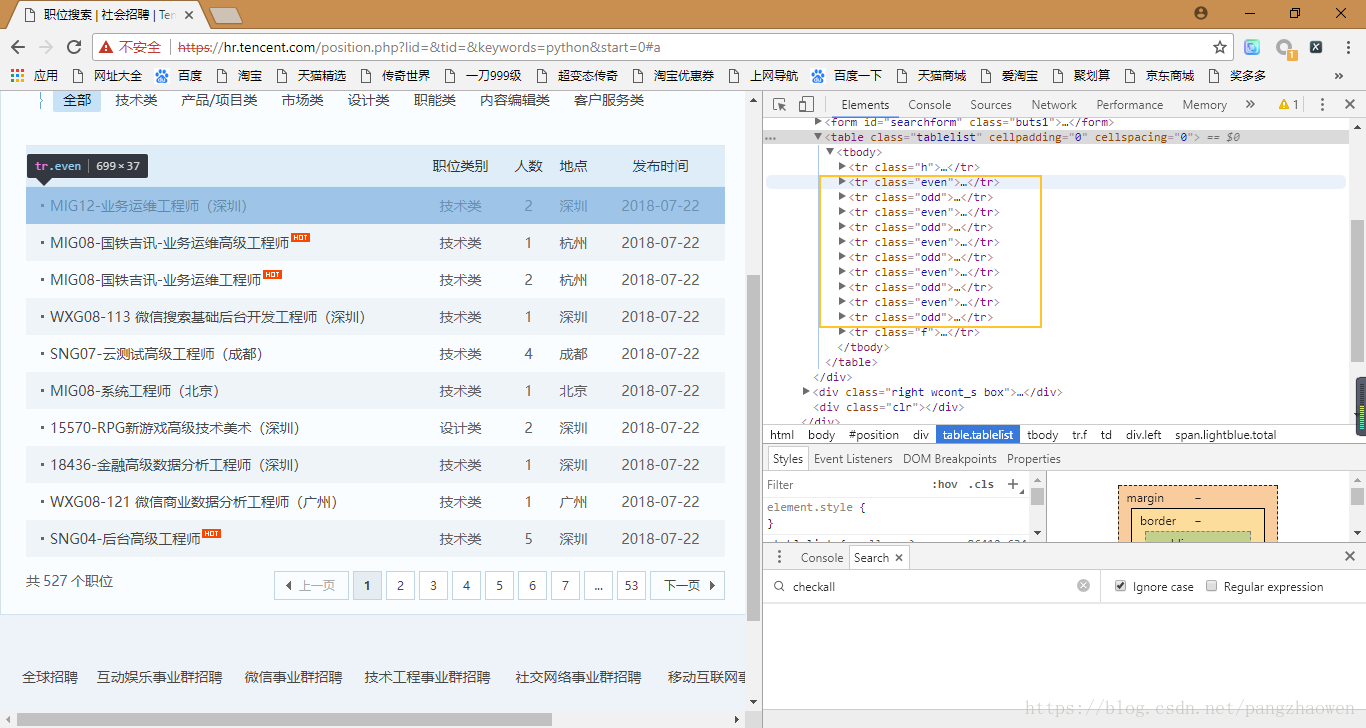The height and width of the screenshot is (728, 1366).
Task: Go to results page 53
Action: pos(631,585)
